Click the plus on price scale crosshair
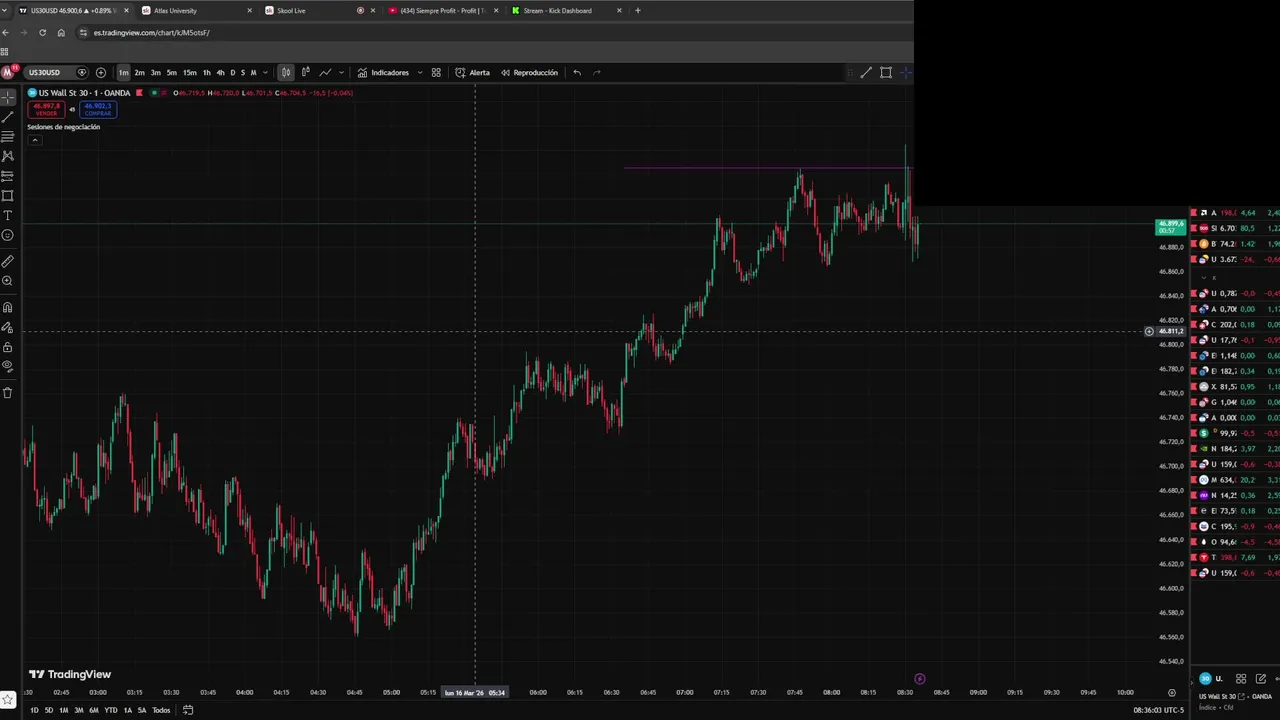This screenshot has width=1280, height=720. point(1149,331)
